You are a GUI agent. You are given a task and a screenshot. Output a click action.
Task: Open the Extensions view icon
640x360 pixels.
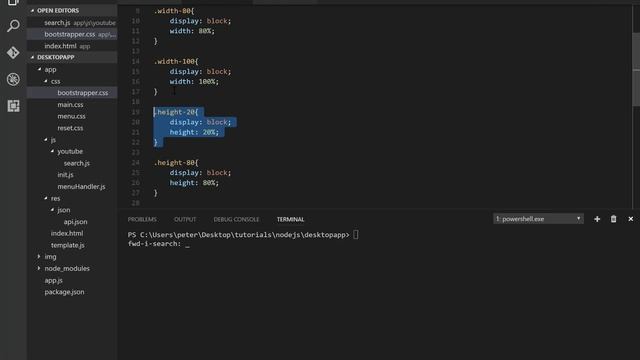13,106
